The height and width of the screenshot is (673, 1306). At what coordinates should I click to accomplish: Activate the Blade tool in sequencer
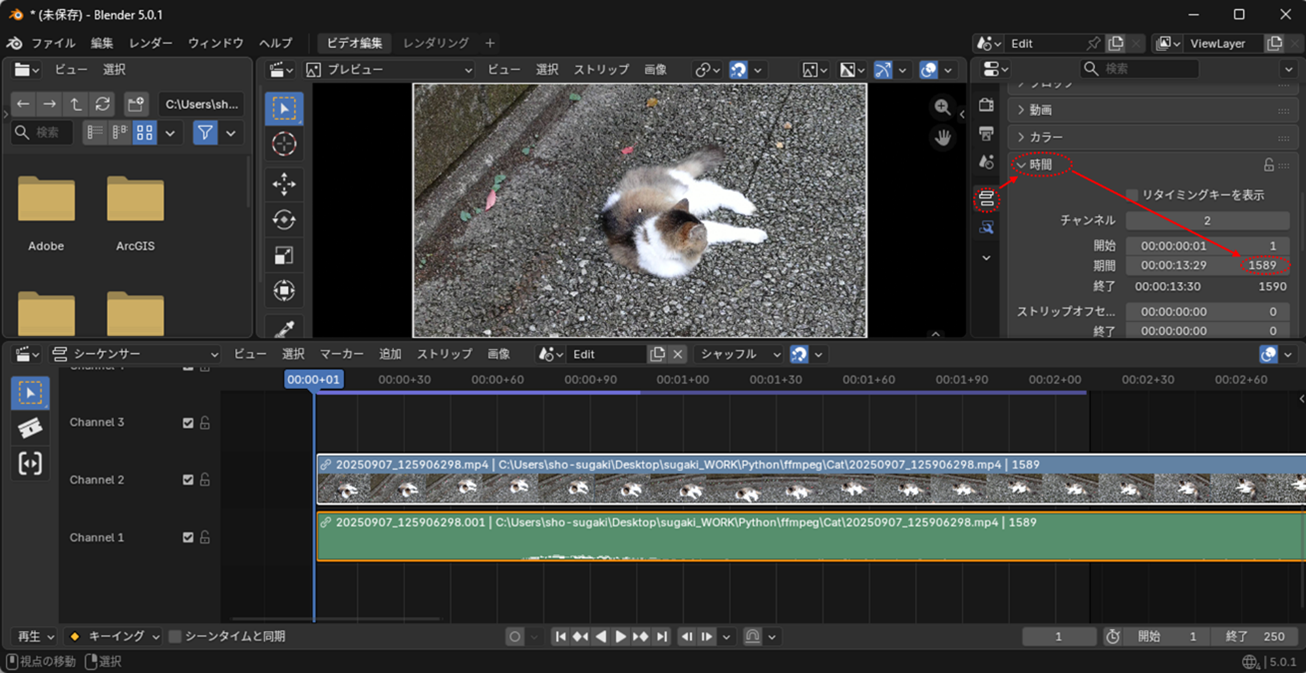(x=30, y=428)
